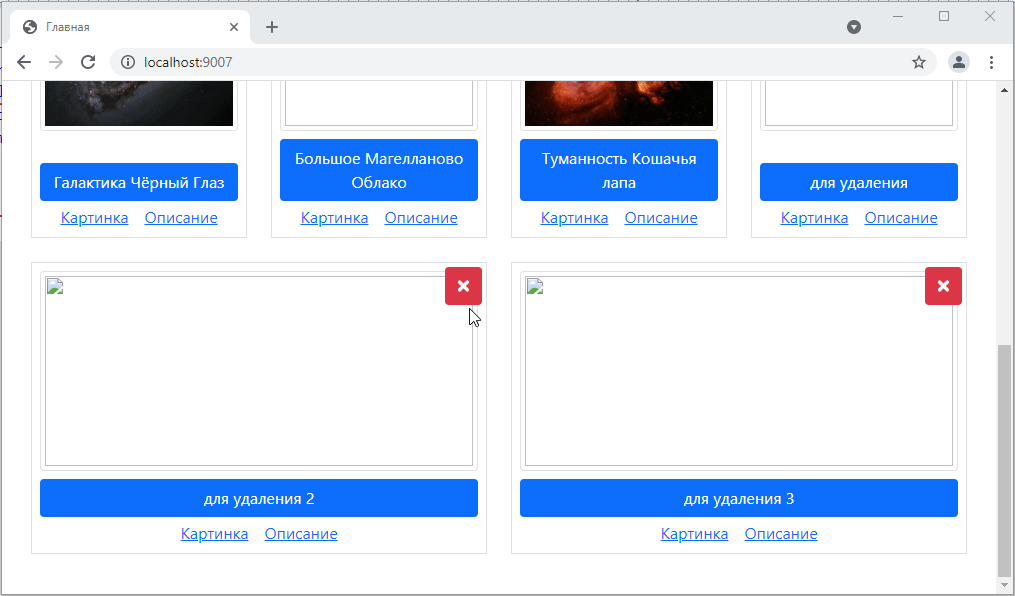Expand the tab search dropdown arrow
The height and width of the screenshot is (596, 1015).
click(x=854, y=27)
